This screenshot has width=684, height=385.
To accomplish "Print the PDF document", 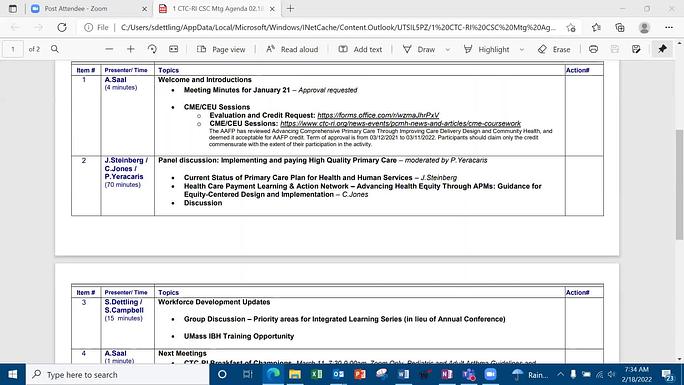I will click(x=593, y=49).
